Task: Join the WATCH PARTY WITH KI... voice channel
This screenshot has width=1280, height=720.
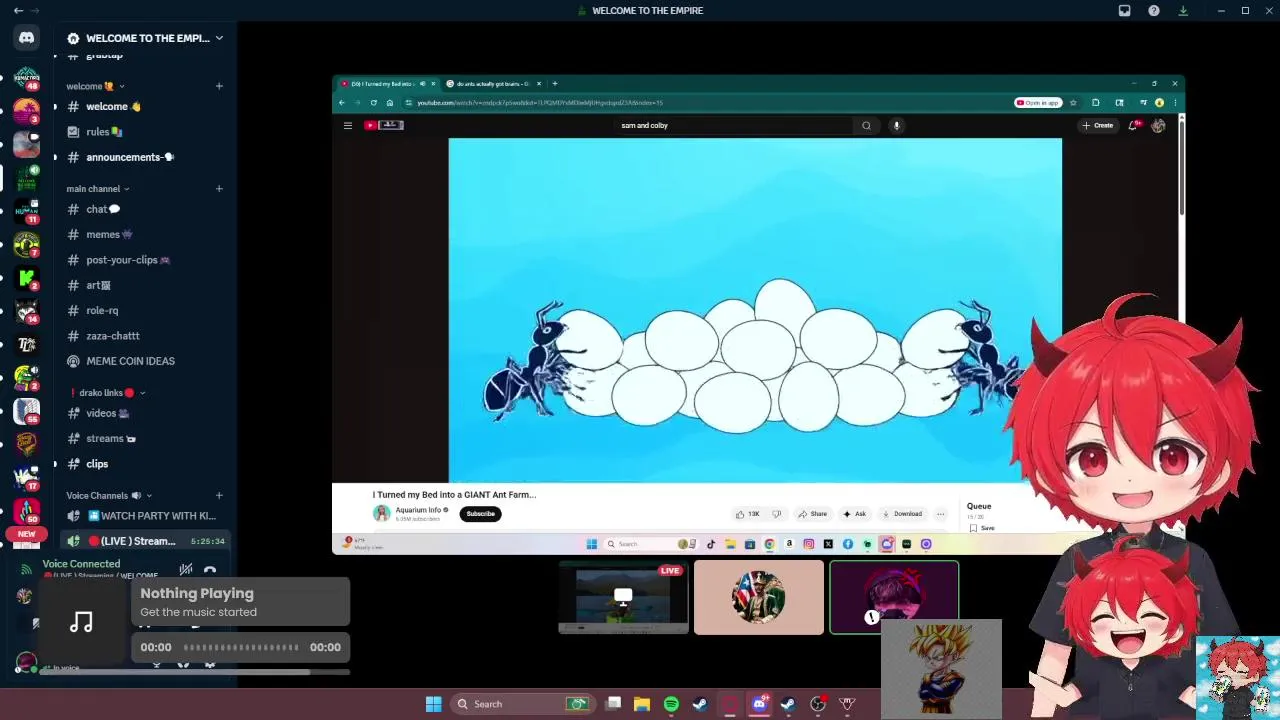Action: pyautogui.click(x=145, y=516)
